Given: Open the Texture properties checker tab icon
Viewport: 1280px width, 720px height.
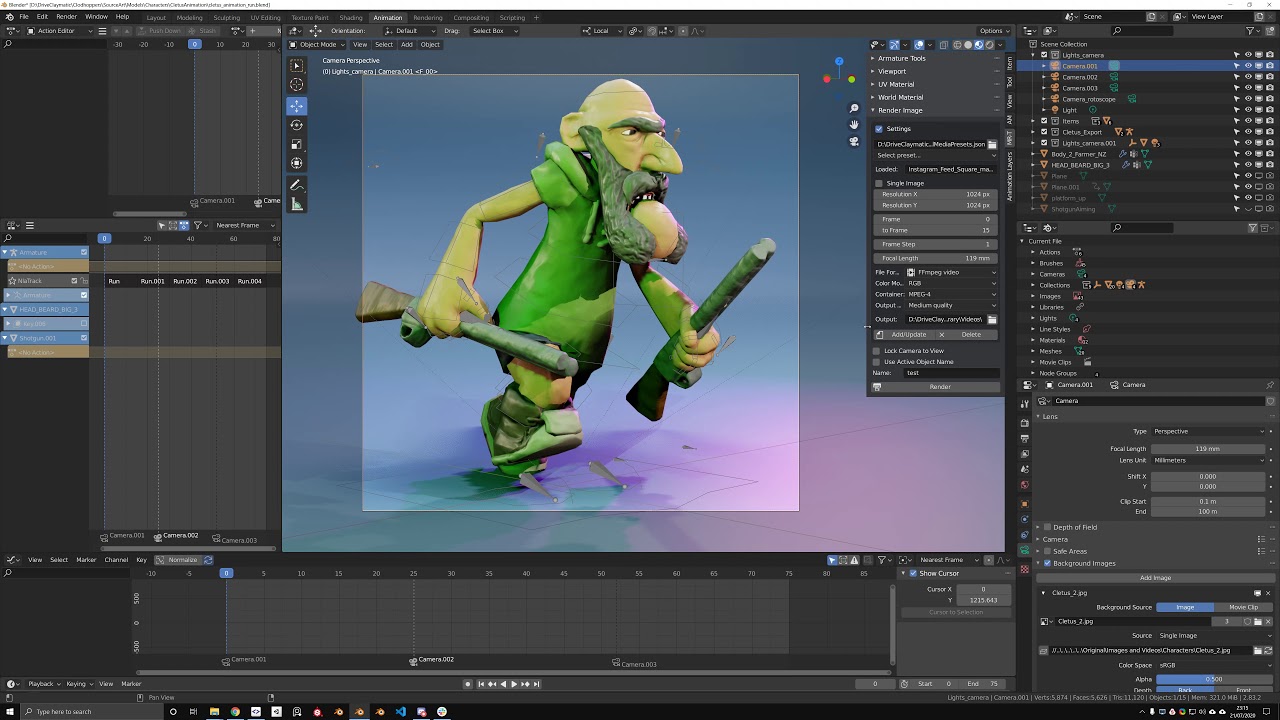Looking at the screenshot, I should pos(1024,569).
